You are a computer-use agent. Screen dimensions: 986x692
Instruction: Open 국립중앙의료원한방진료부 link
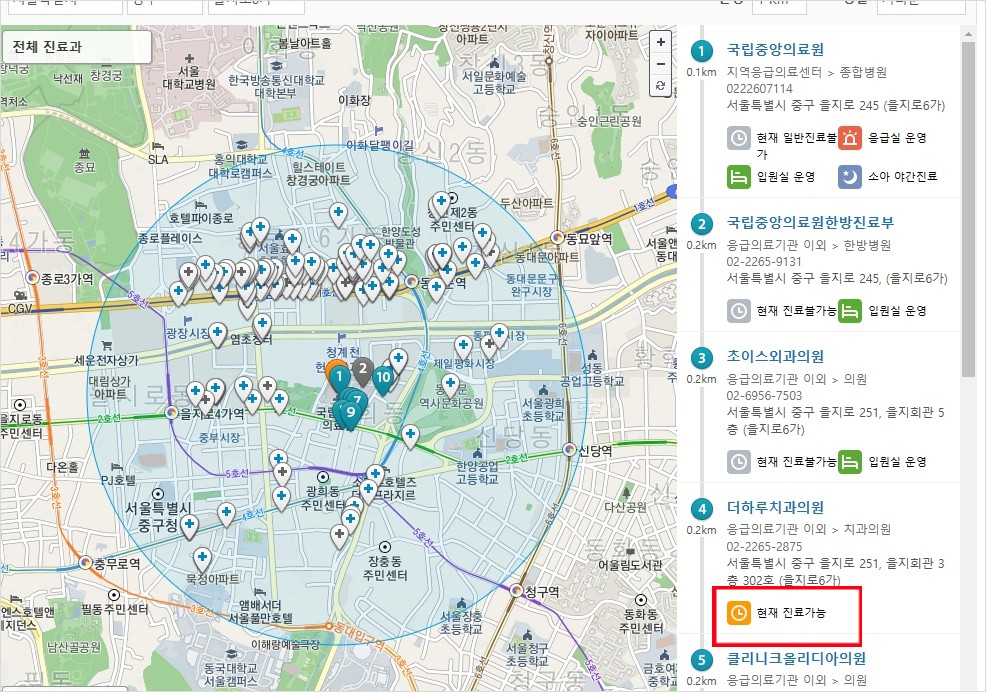pyautogui.click(x=810, y=222)
